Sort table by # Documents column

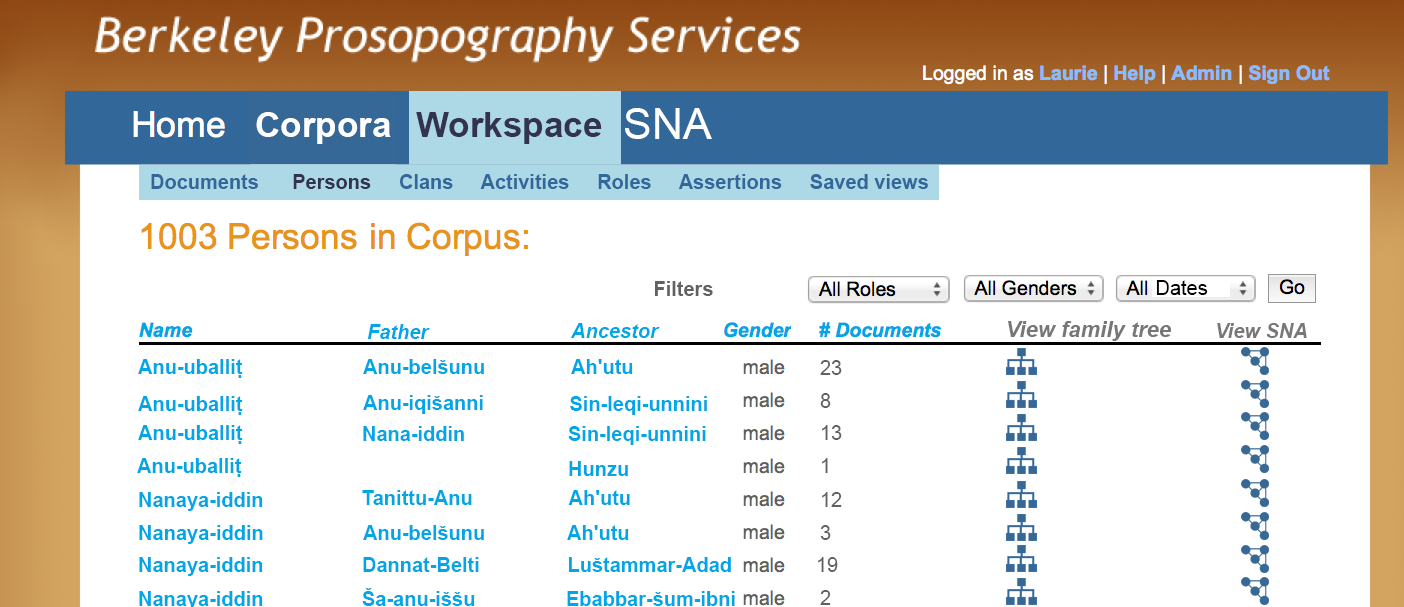880,330
